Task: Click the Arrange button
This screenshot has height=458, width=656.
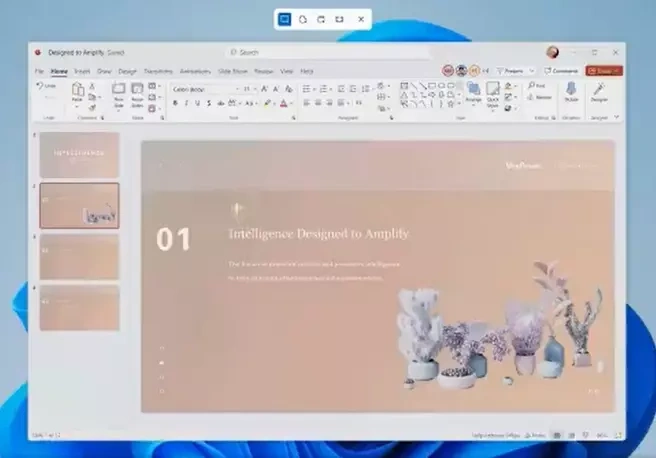Action: (473, 94)
